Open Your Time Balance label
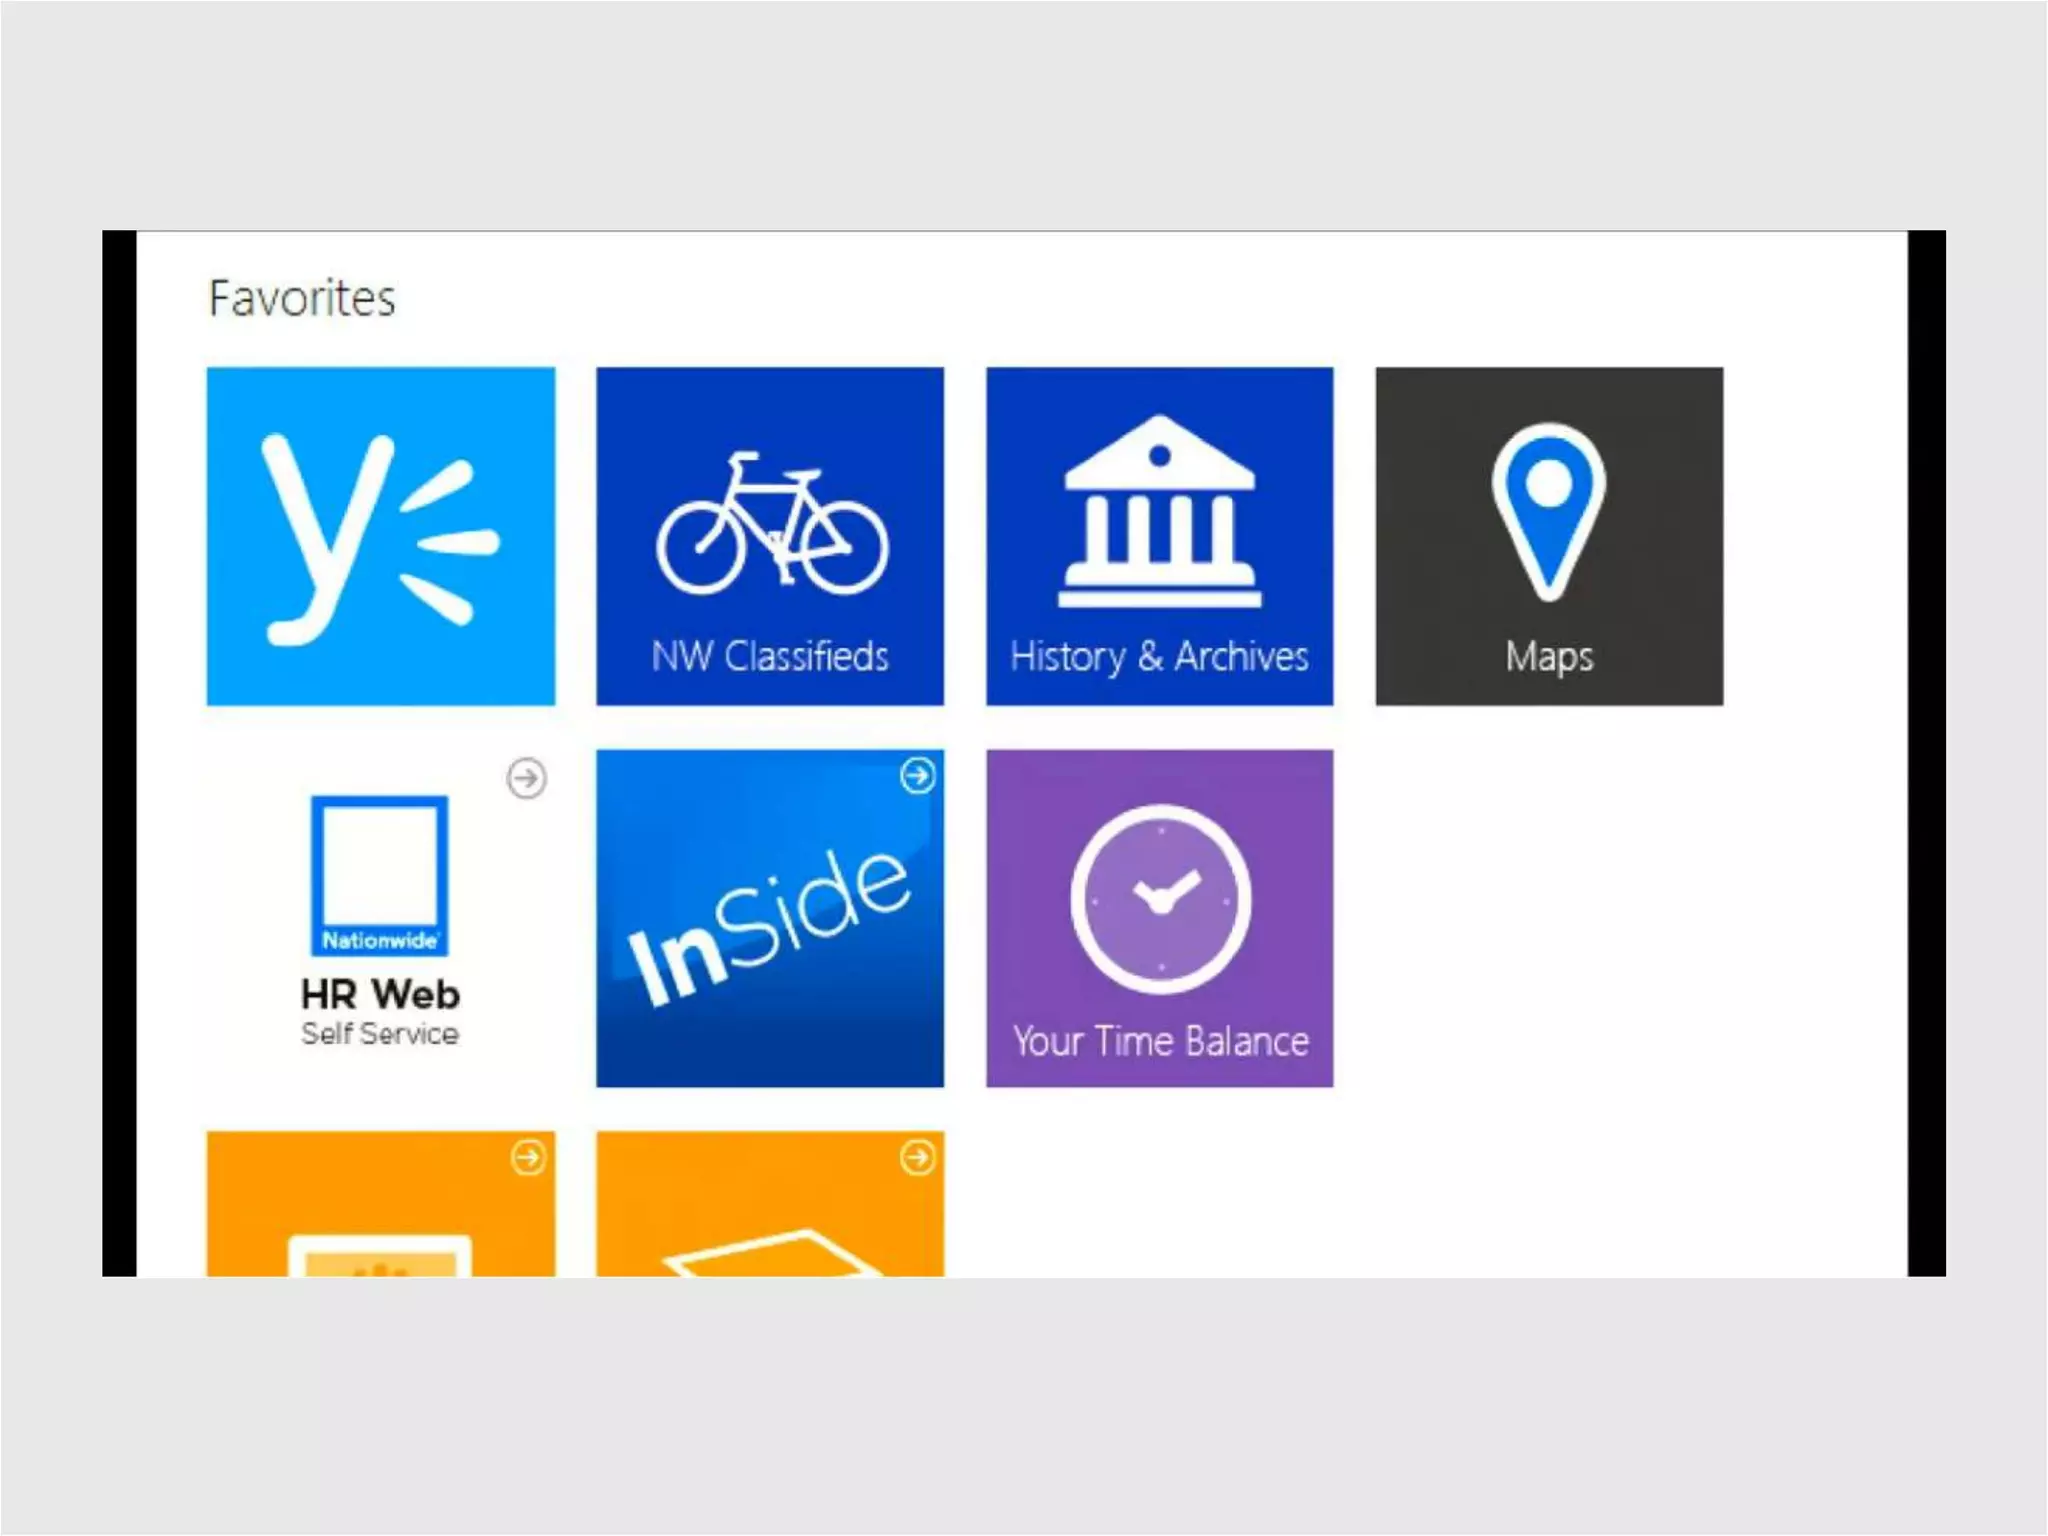Image resolution: width=2048 pixels, height=1536 pixels. (x=1160, y=1041)
